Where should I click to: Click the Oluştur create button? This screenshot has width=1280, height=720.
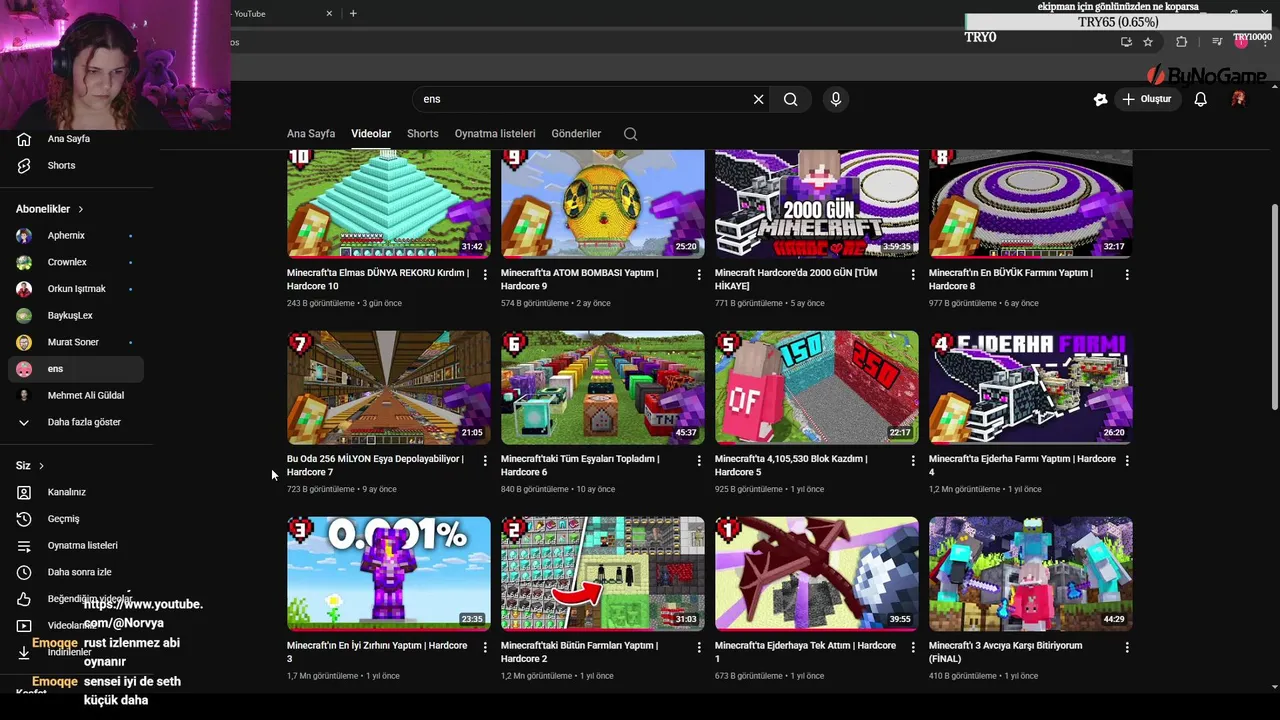click(1146, 99)
